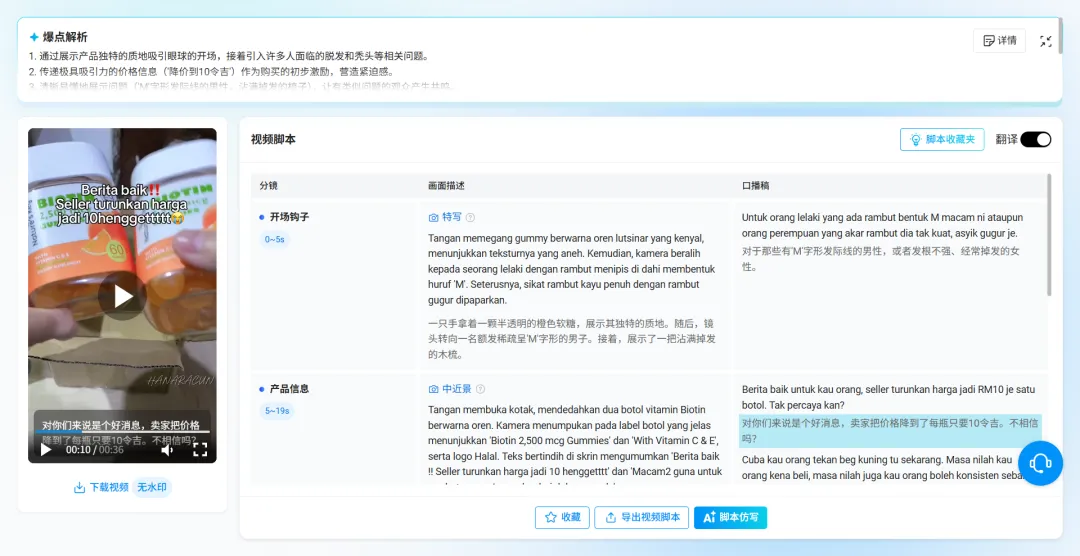
Task: Open 脚本收藏夹 script favorites
Action: pos(942,139)
